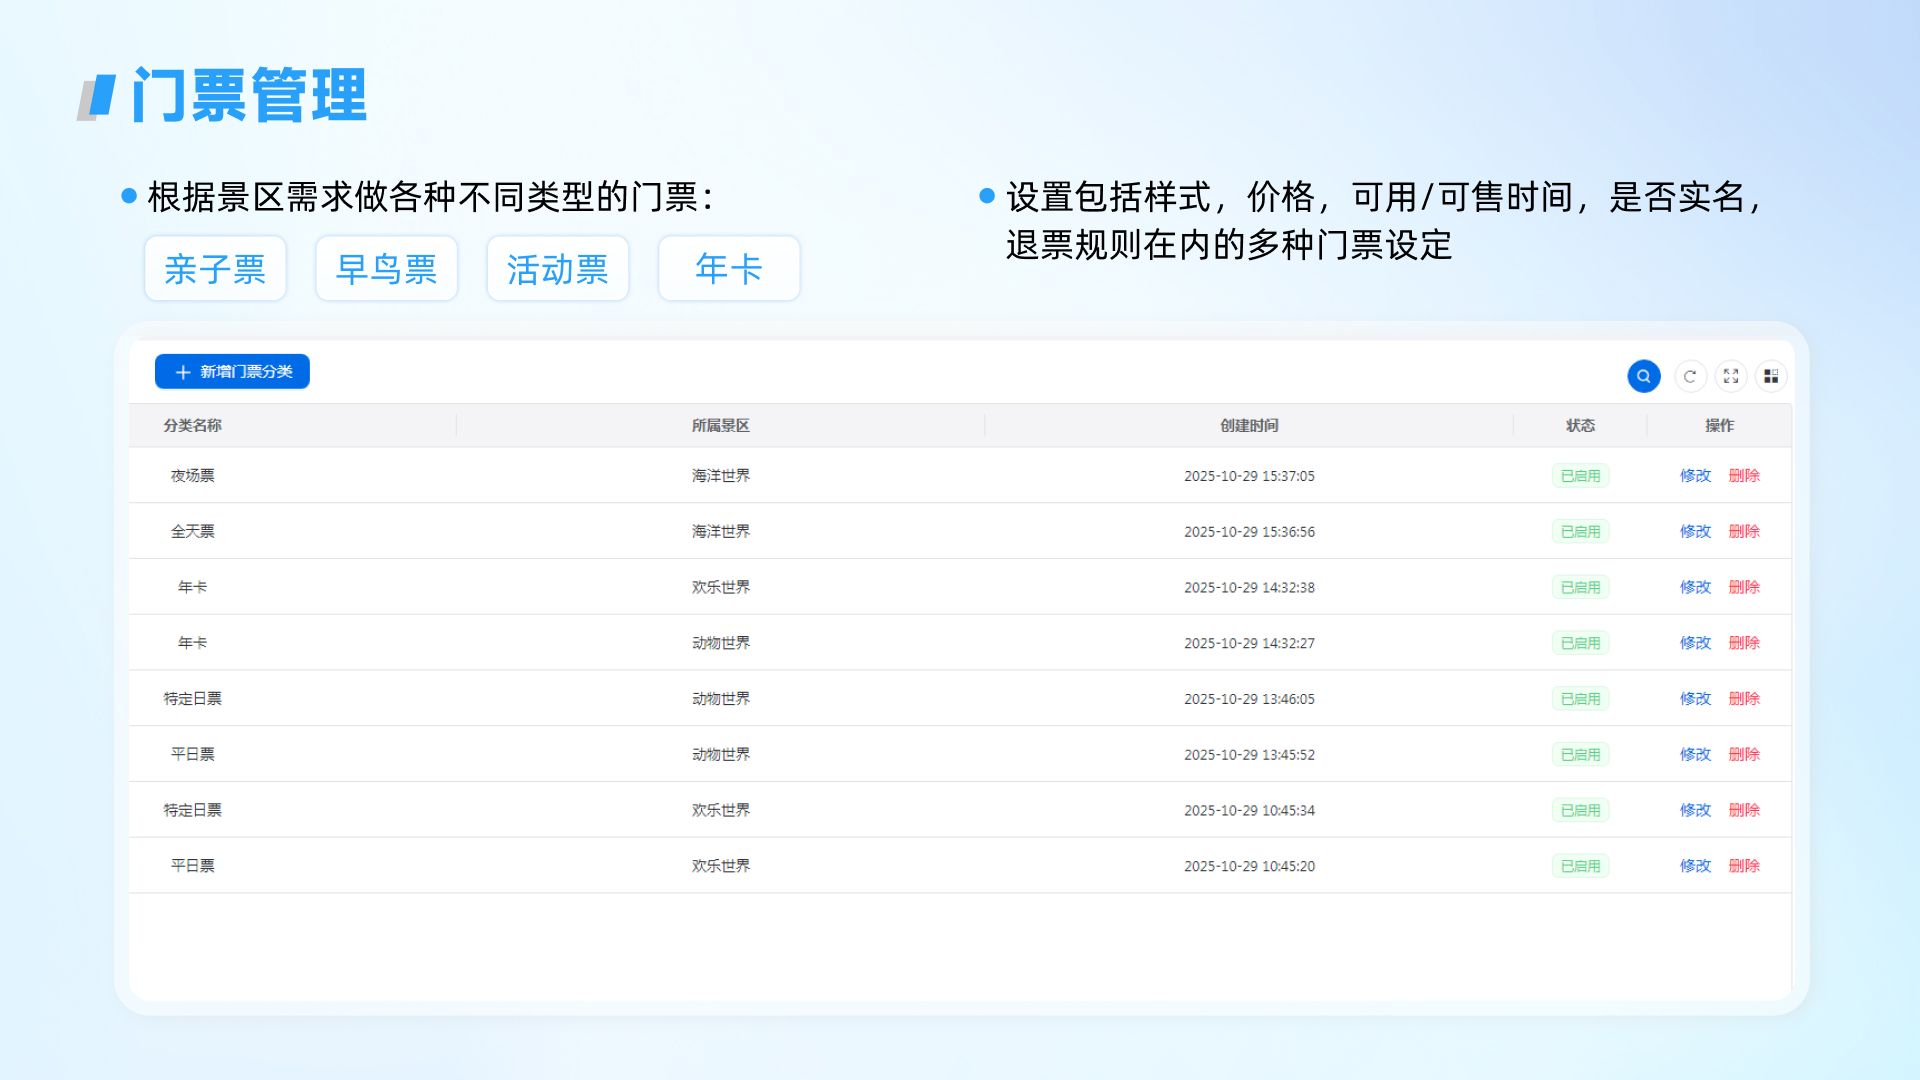Click the 创建时间 column header

1249,426
